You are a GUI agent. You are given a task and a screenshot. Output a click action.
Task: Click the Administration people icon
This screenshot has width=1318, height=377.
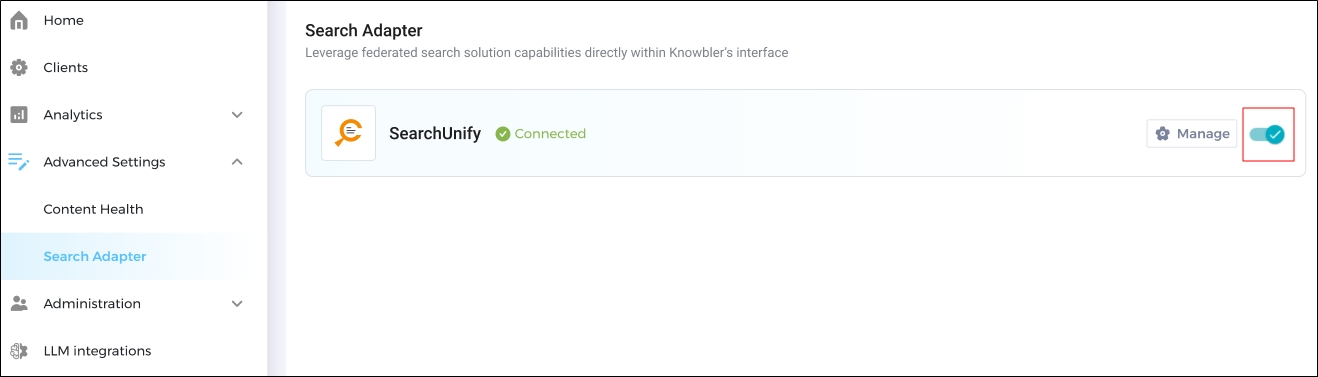coord(19,304)
